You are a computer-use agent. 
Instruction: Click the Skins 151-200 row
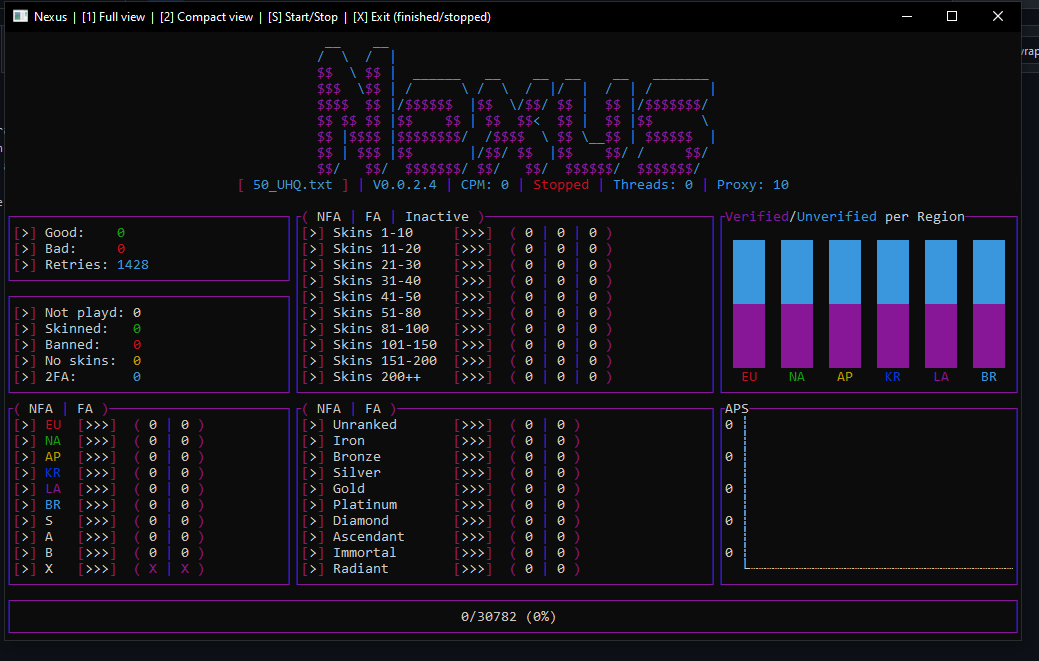pos(457,360)
